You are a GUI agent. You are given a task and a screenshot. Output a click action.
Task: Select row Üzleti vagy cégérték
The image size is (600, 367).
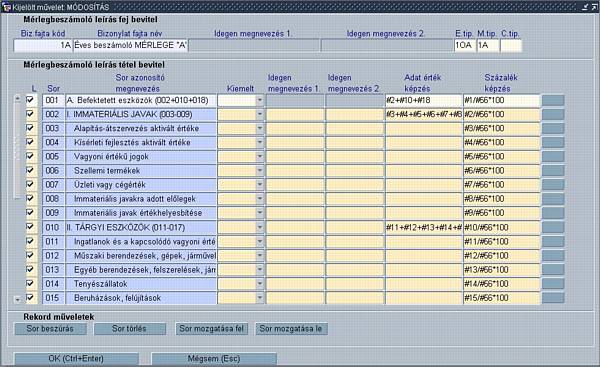141,185
